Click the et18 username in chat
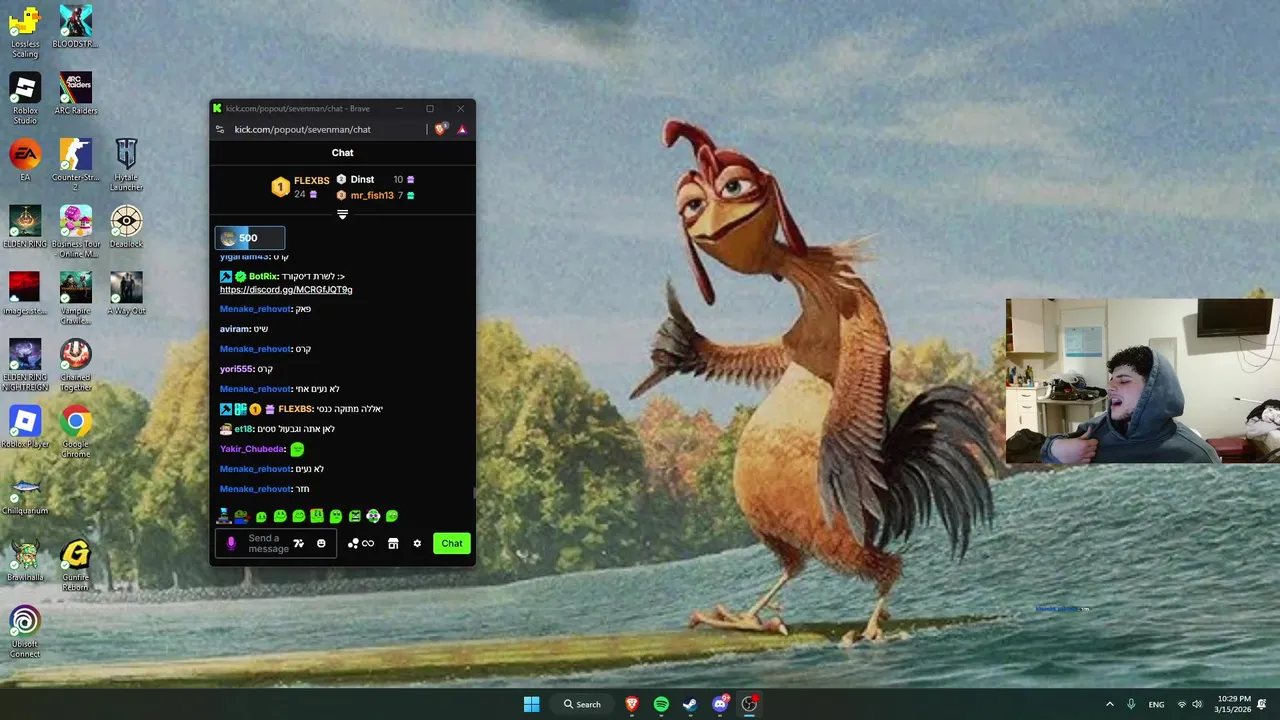The image size is (1280, 720). coord(243,429)
